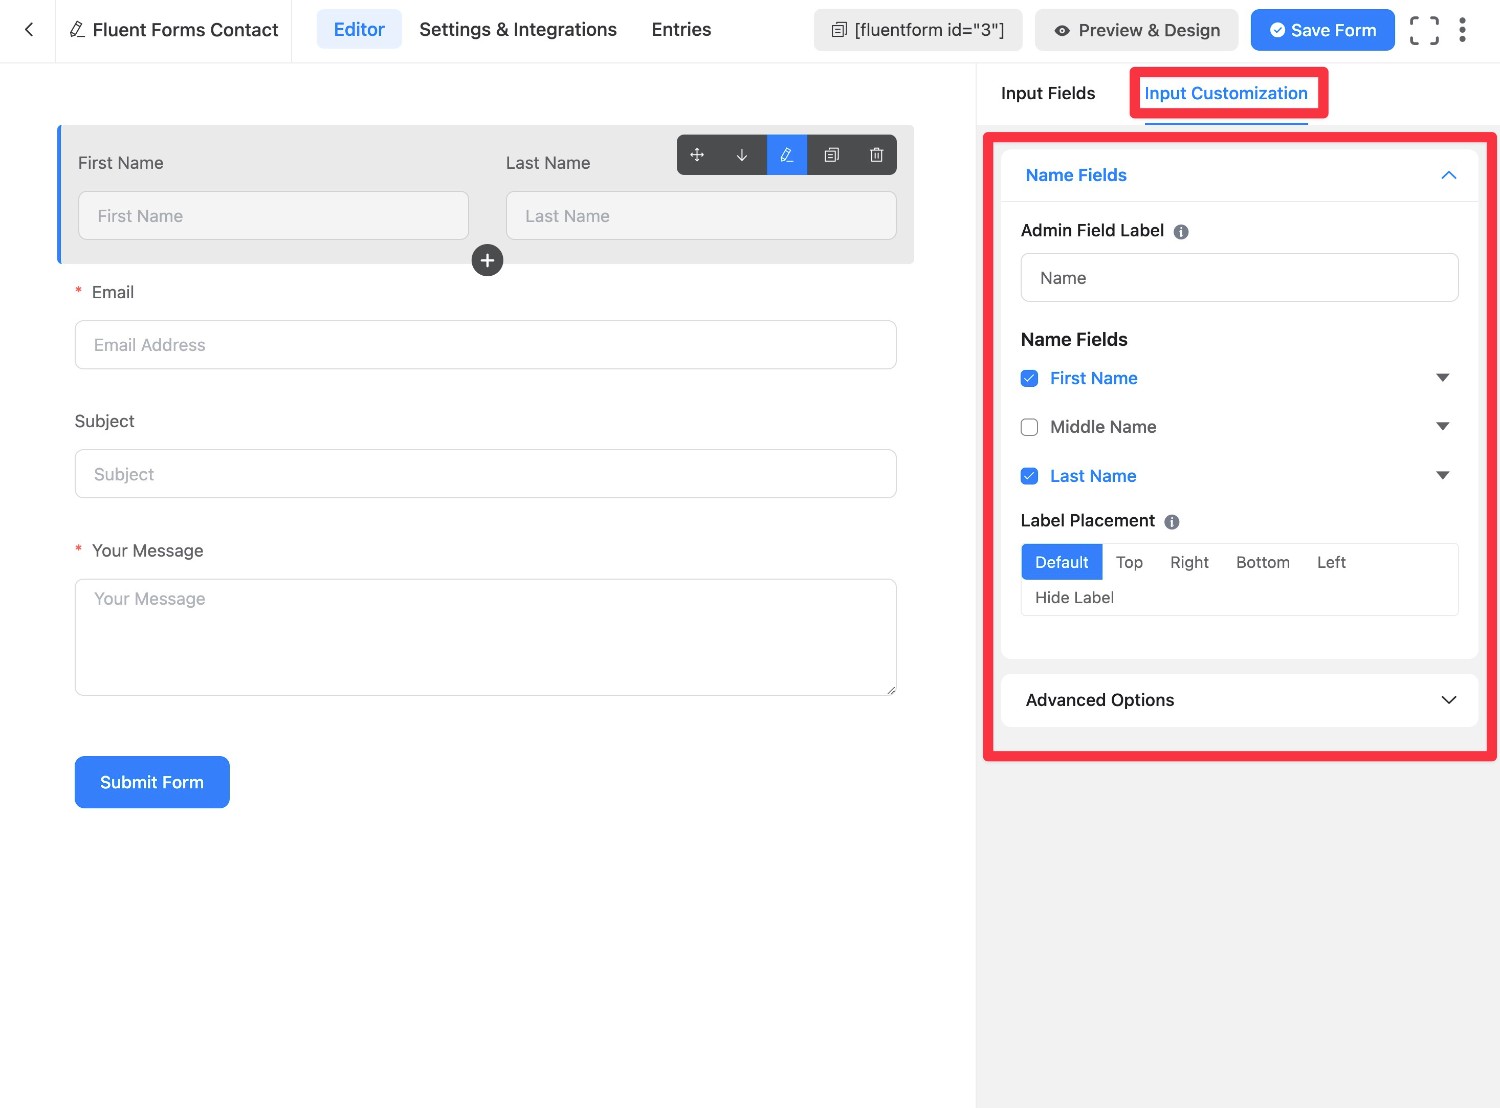
Task: Click the plus icon to add field
Action: [487, 260]
